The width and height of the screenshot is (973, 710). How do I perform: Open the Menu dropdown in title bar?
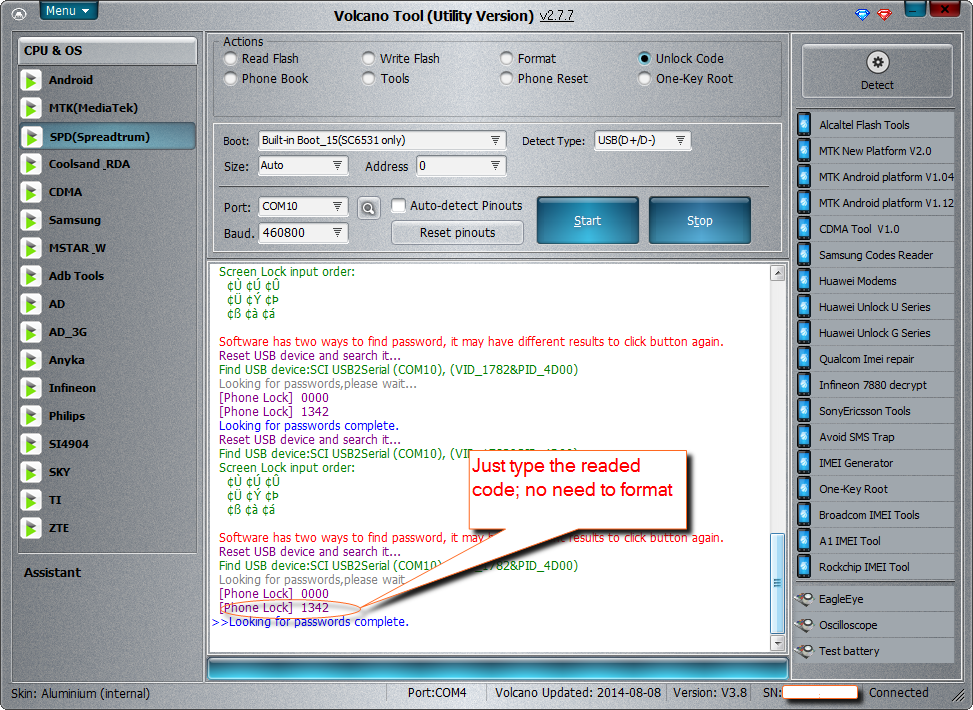click(68, 11)
